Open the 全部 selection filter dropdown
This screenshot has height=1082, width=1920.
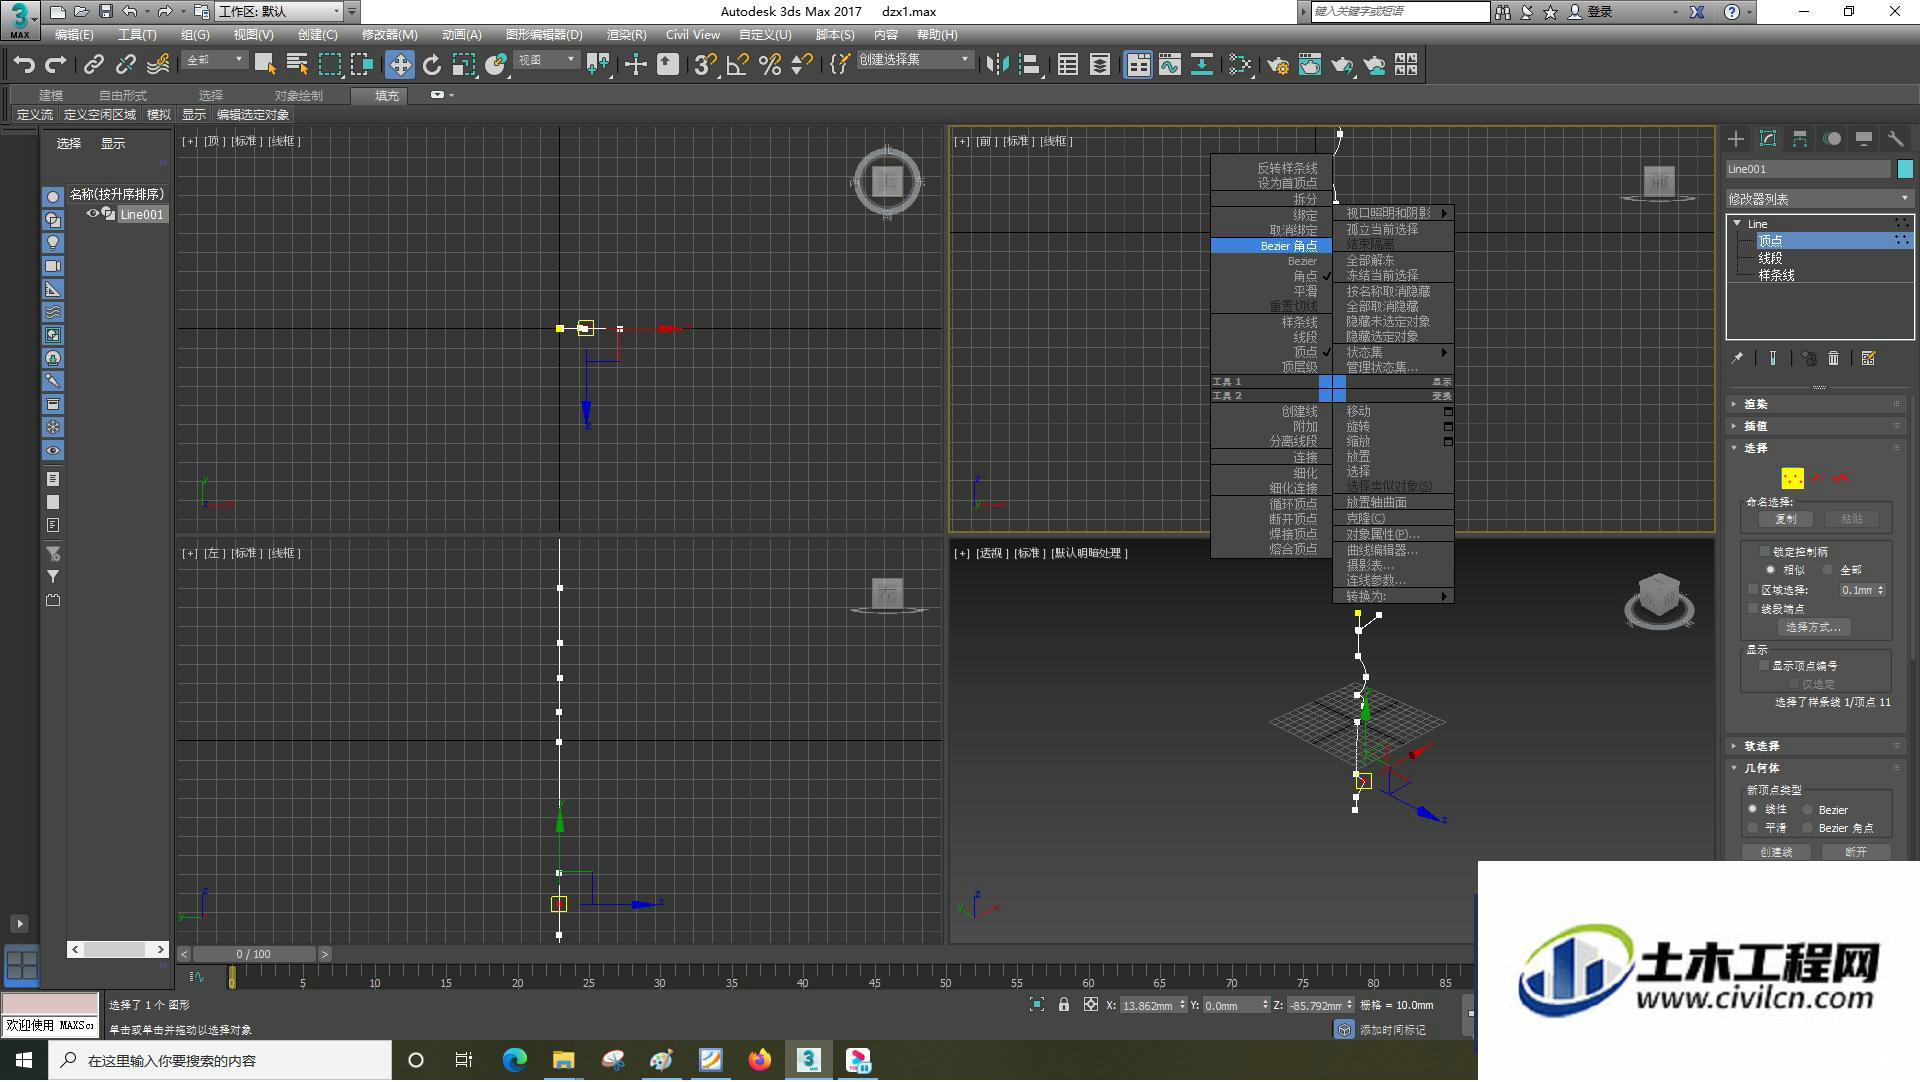(214, 61)
